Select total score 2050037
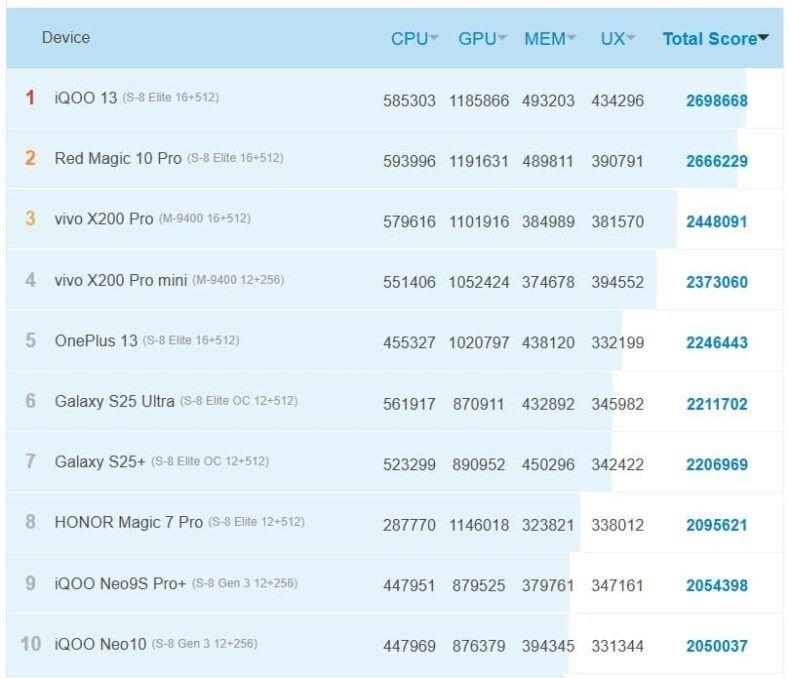The height and width of the screenshot is (678, 790). 716,646
